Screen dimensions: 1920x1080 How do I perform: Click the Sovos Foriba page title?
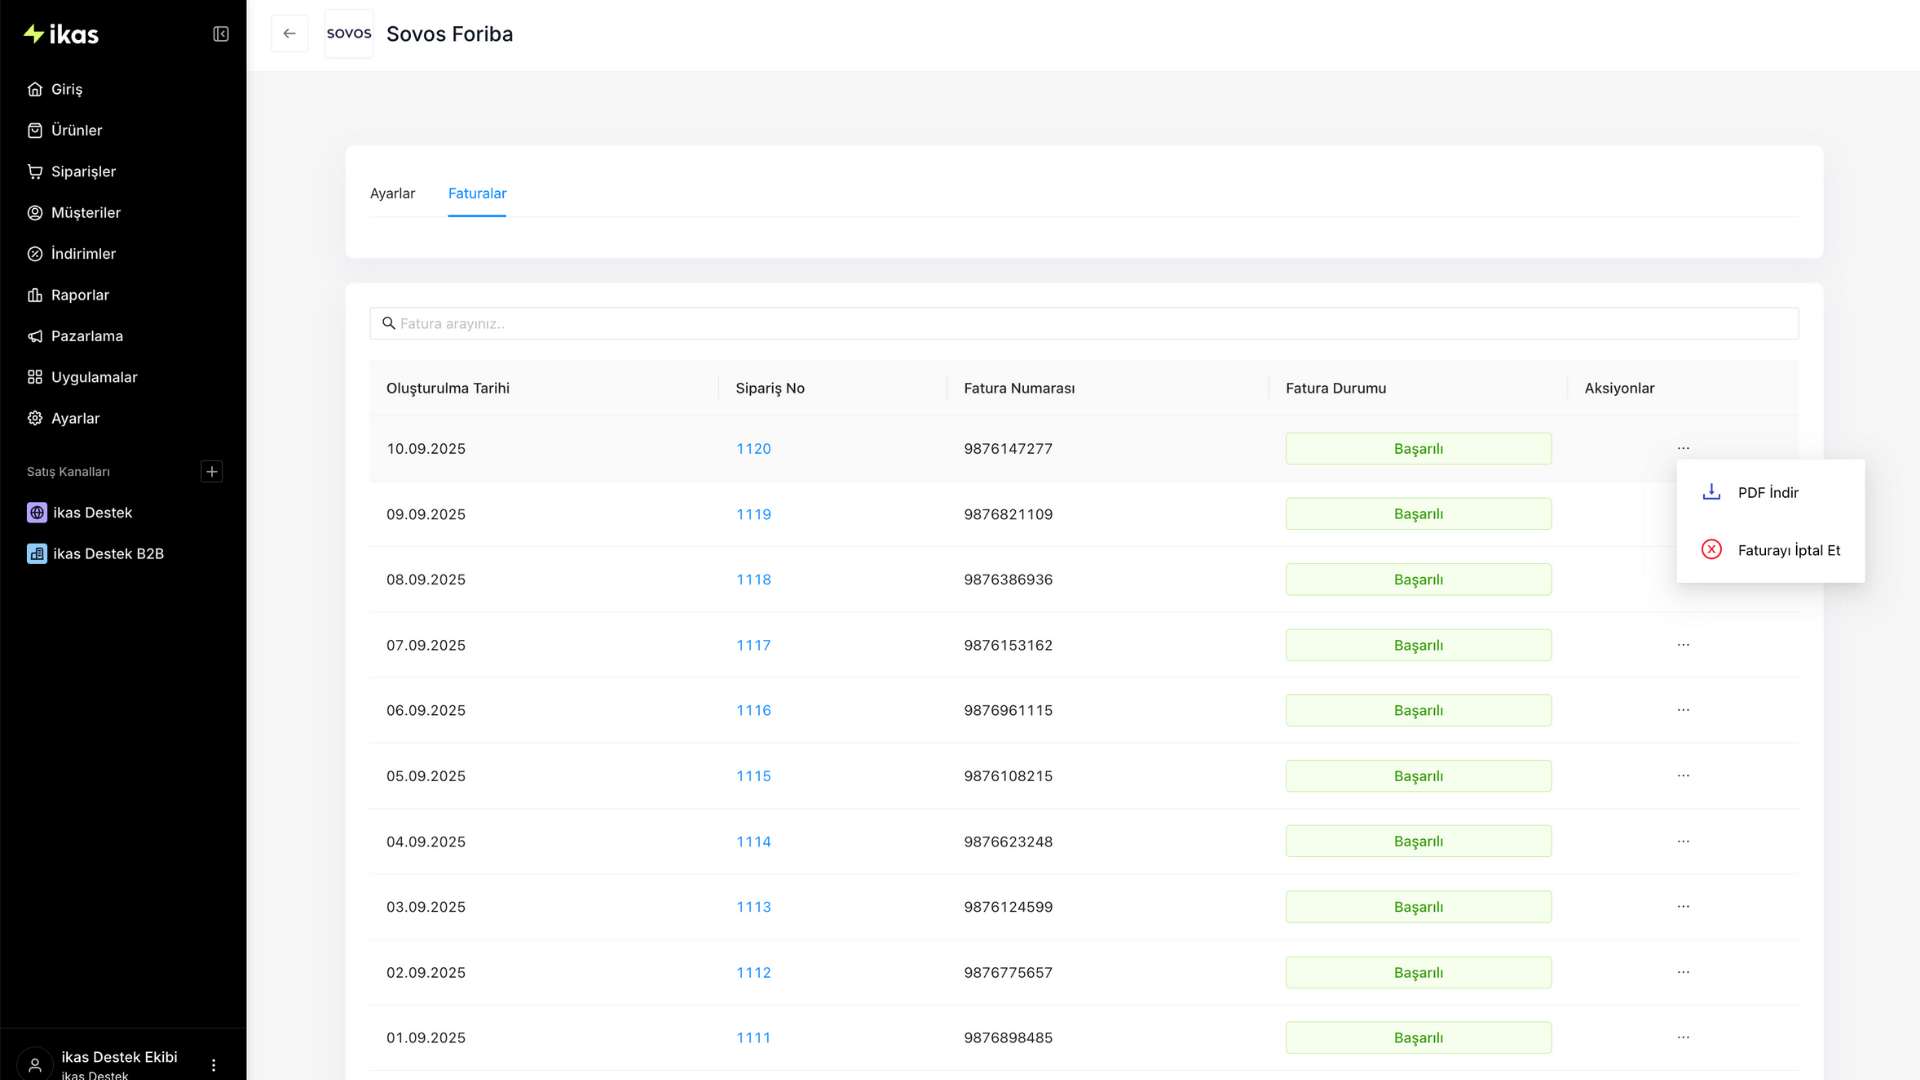pos(450,34)
